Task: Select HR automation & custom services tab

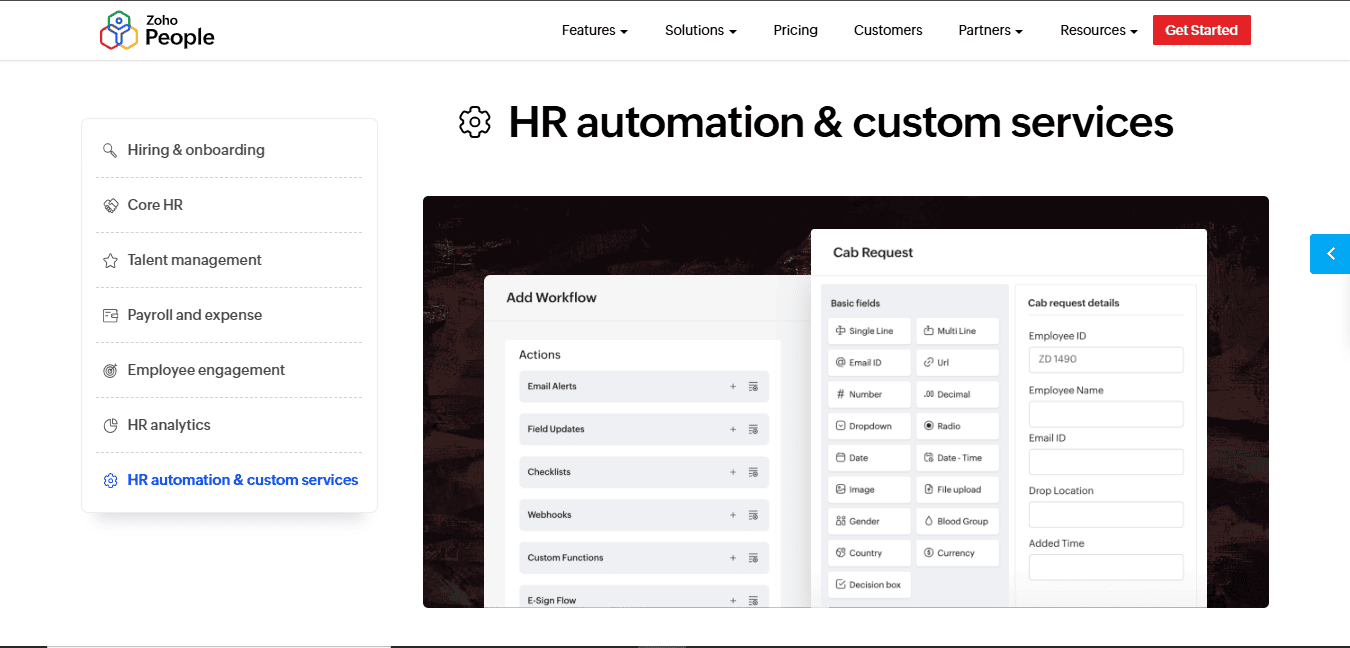Action: (242, 480)
